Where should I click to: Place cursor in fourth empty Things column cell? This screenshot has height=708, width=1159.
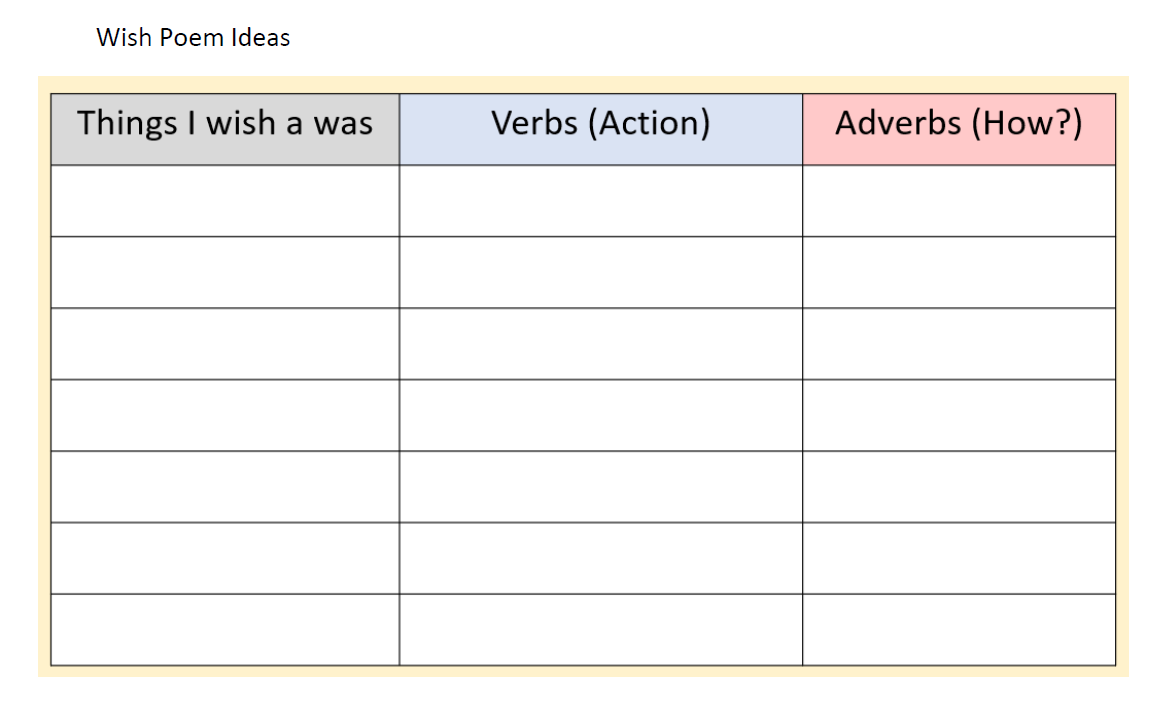coord(225,415)
